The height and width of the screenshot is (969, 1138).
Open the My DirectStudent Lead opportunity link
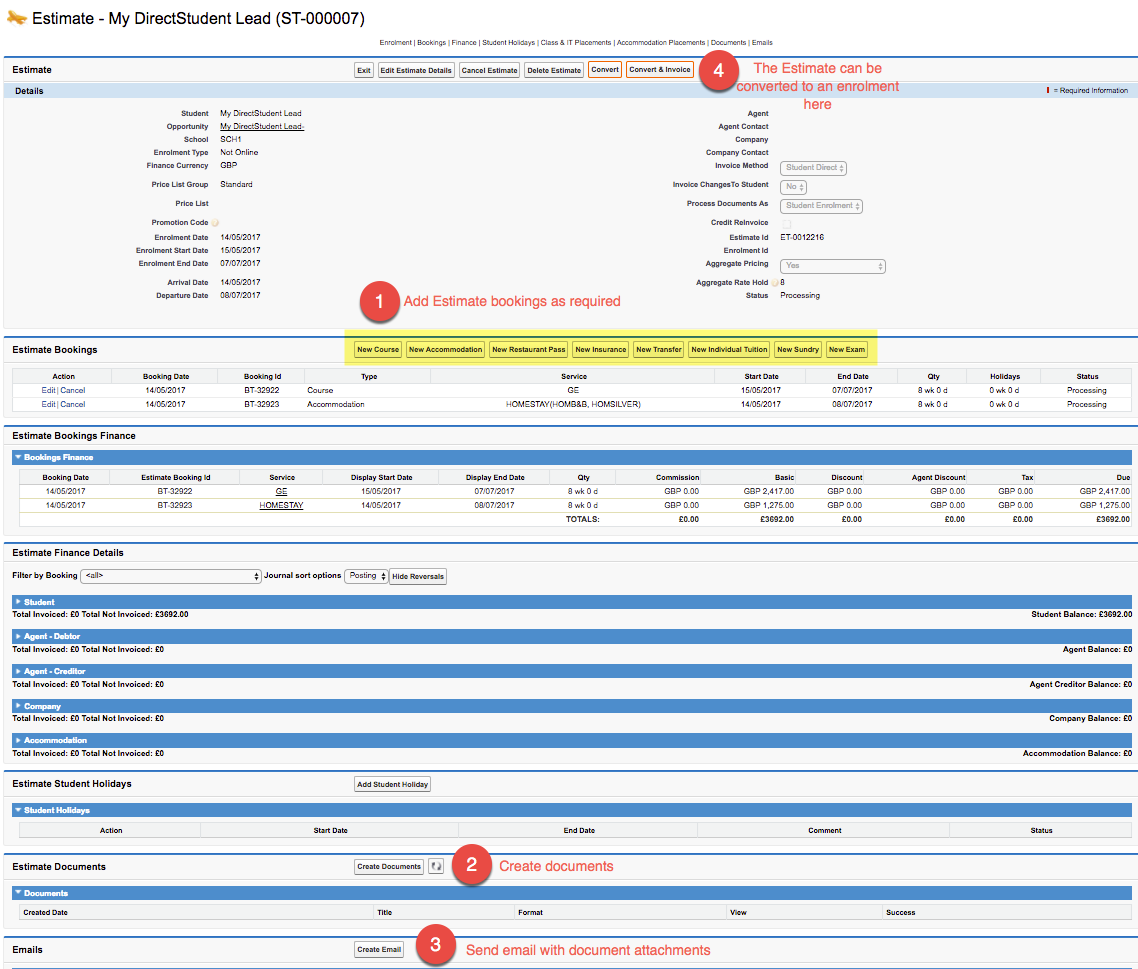pos(262,127)
